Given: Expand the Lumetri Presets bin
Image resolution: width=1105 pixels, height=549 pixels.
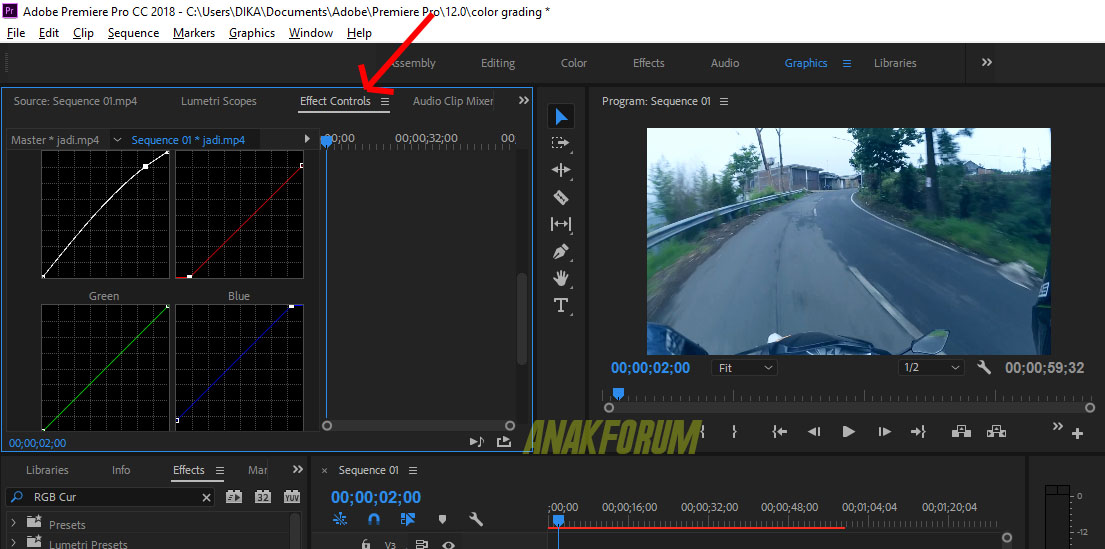Looking at the screenshot, I should (x=13, y=542).
